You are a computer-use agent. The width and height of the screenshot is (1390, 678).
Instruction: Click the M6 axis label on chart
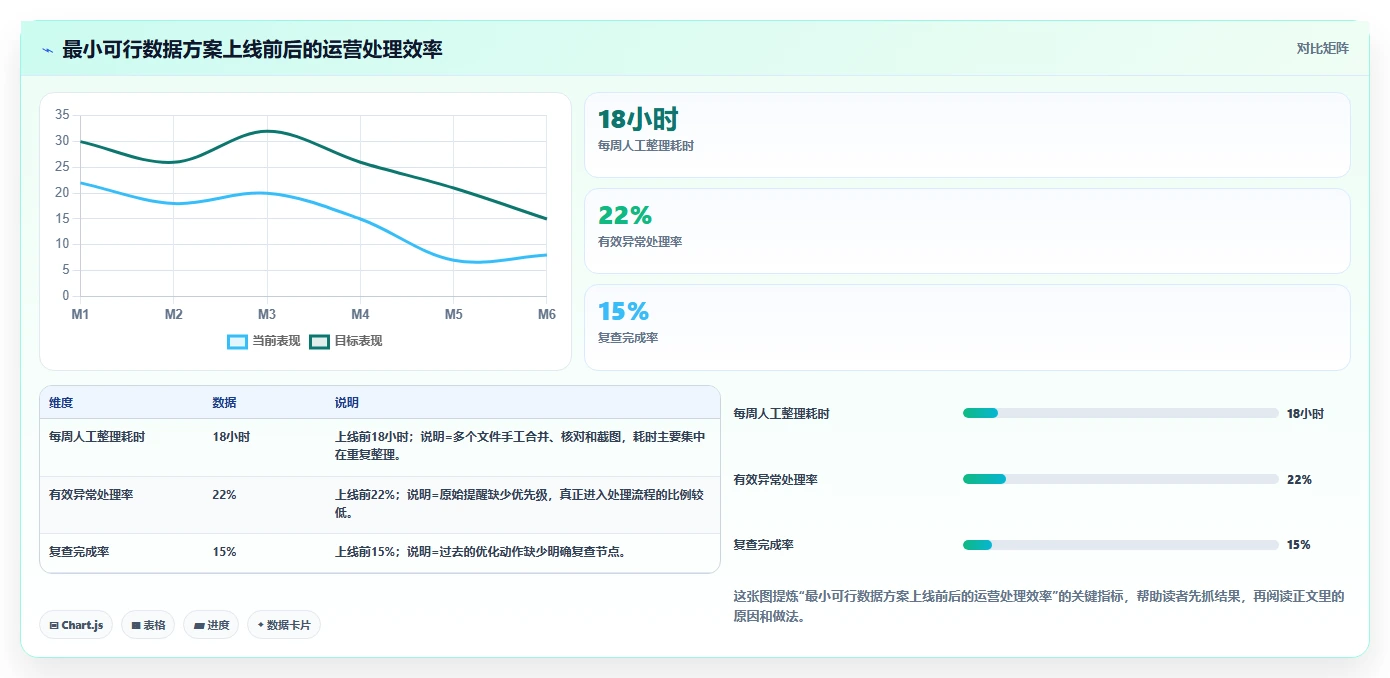(546, 315)
